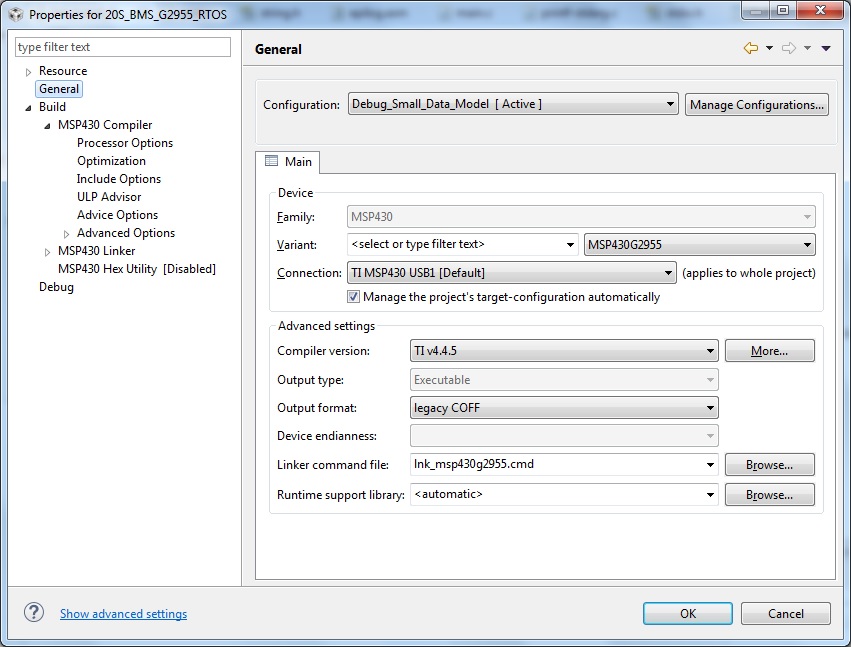Select General in the tree

point(59,88)
